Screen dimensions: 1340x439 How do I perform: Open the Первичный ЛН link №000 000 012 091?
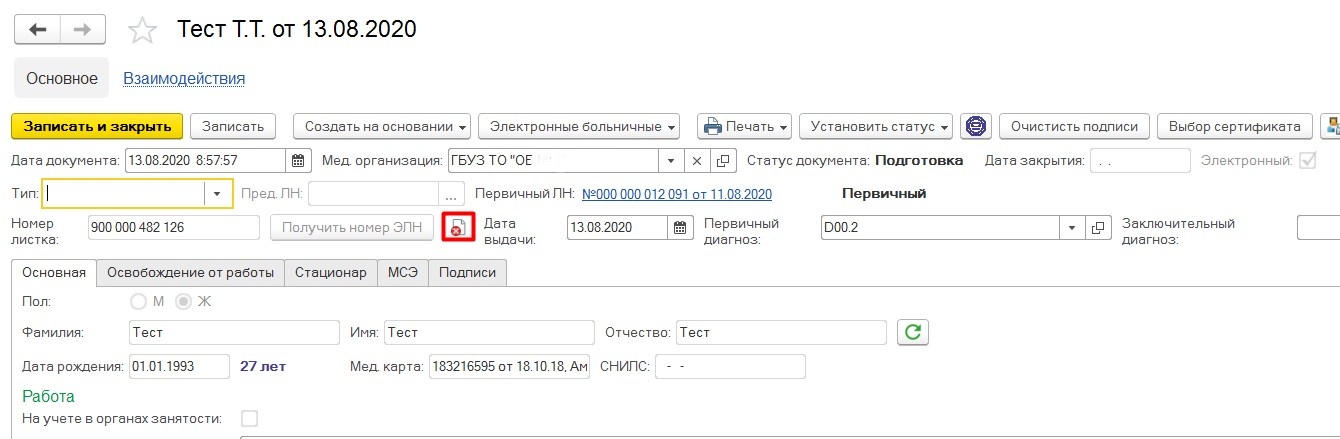[677, 194]
